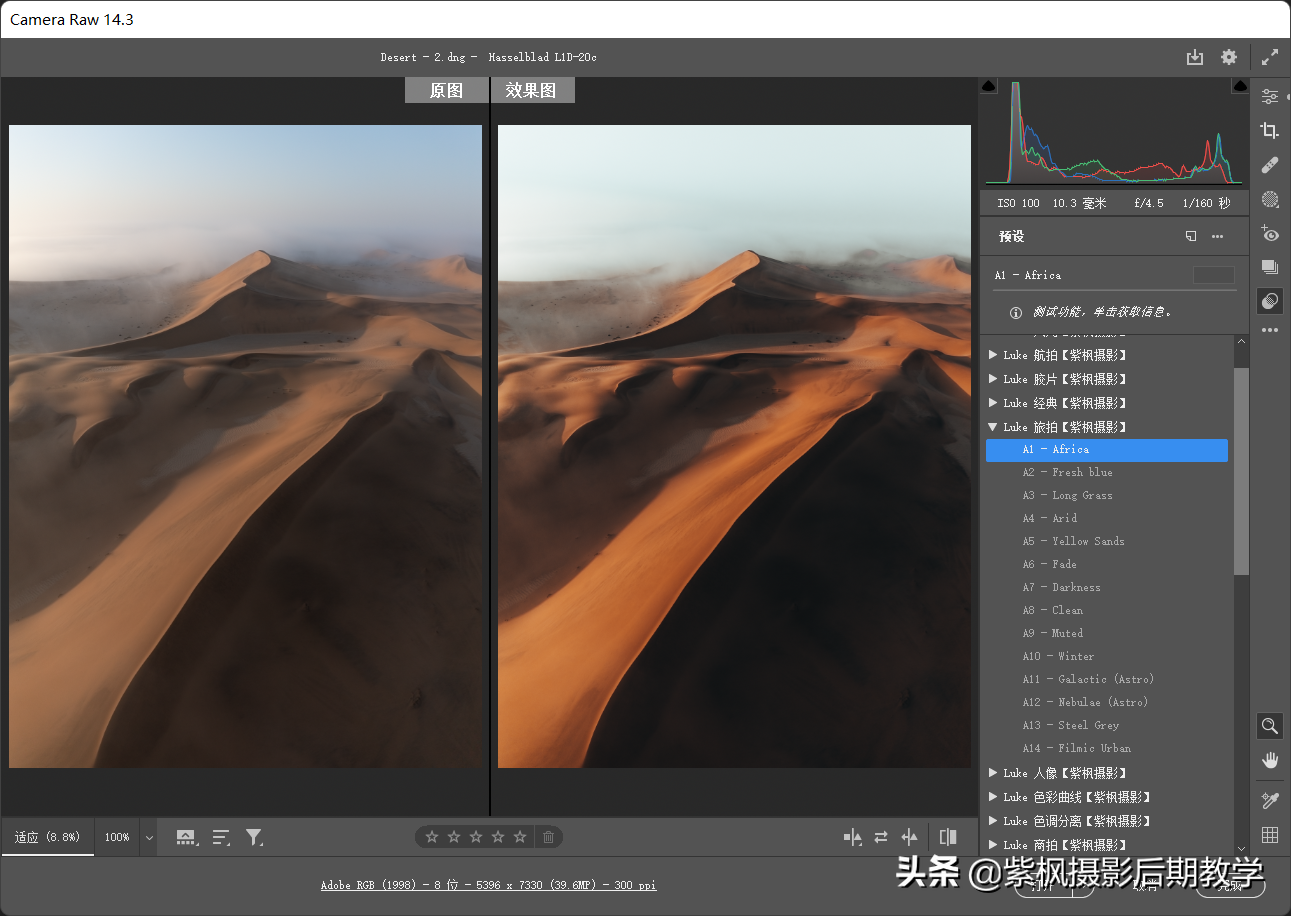
Task: Click the Adobe RGB workflow options link
Action: pos(488,885)
